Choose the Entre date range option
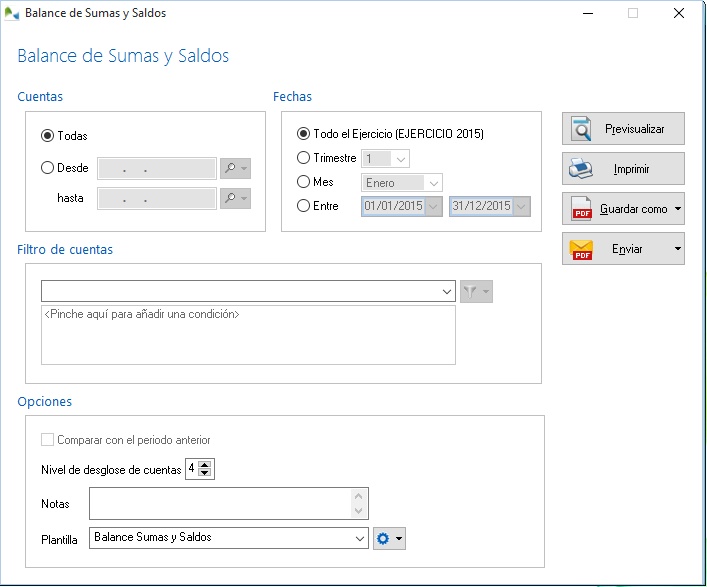This screenshot has height=587, width=707. 304,206
